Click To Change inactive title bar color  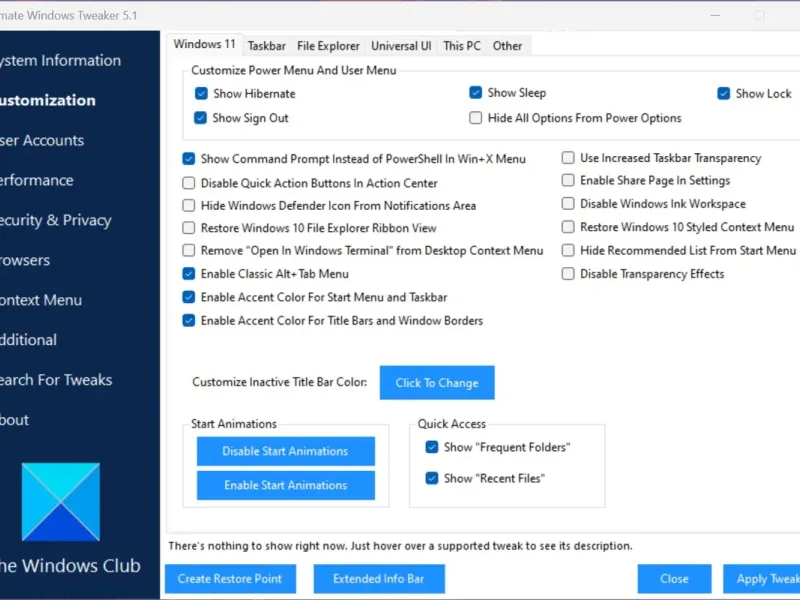coord(437,383)
